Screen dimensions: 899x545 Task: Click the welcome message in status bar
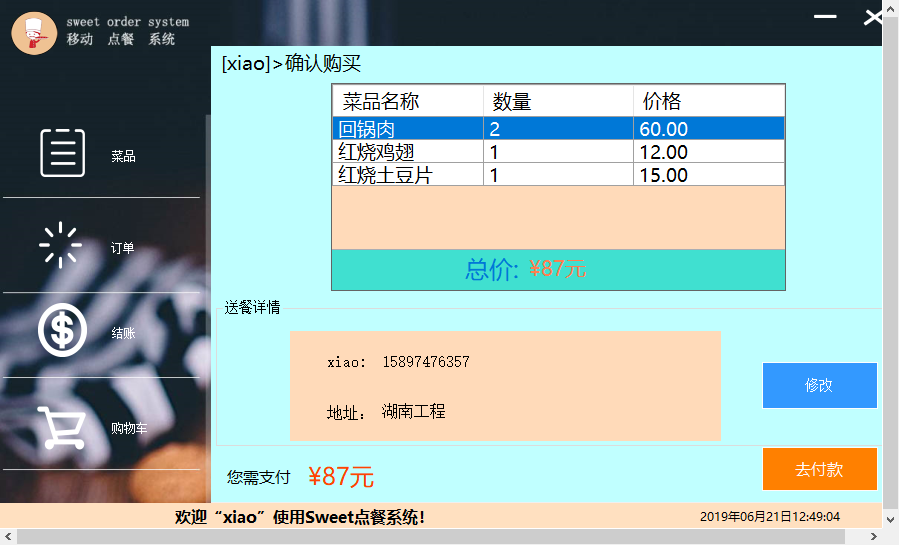[x=299, y=517]
